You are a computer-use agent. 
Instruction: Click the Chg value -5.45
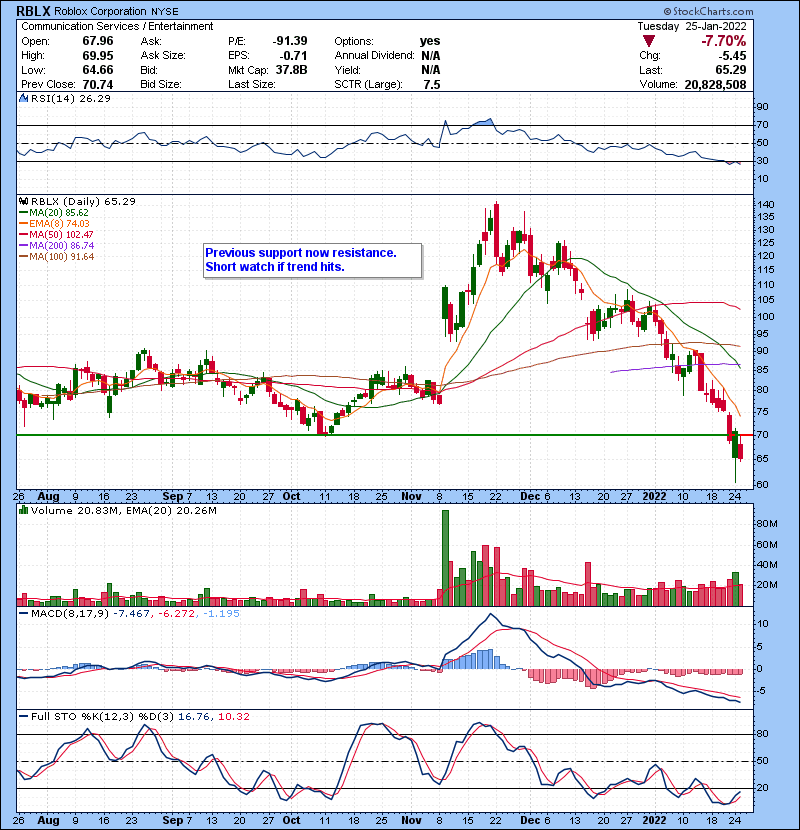[732, 55]
